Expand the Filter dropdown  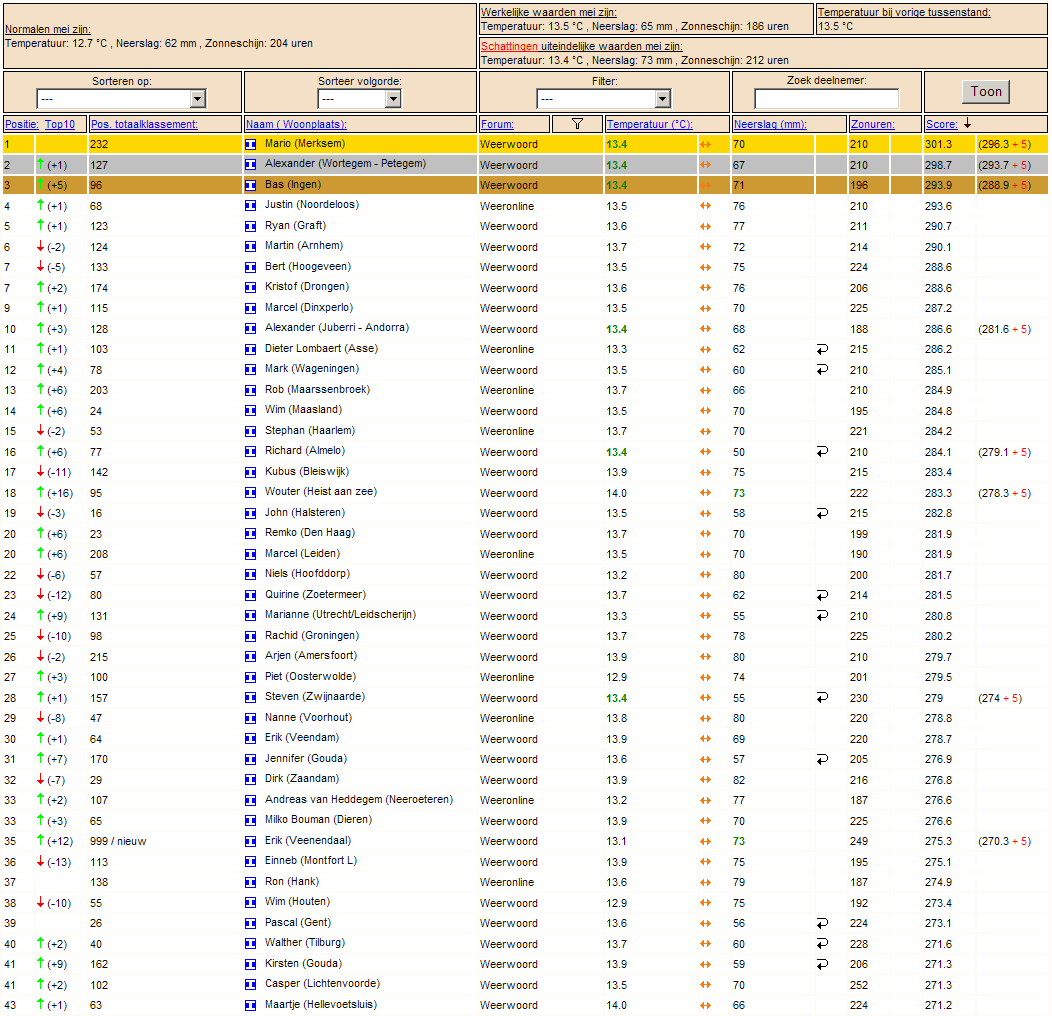pos(603,99)
